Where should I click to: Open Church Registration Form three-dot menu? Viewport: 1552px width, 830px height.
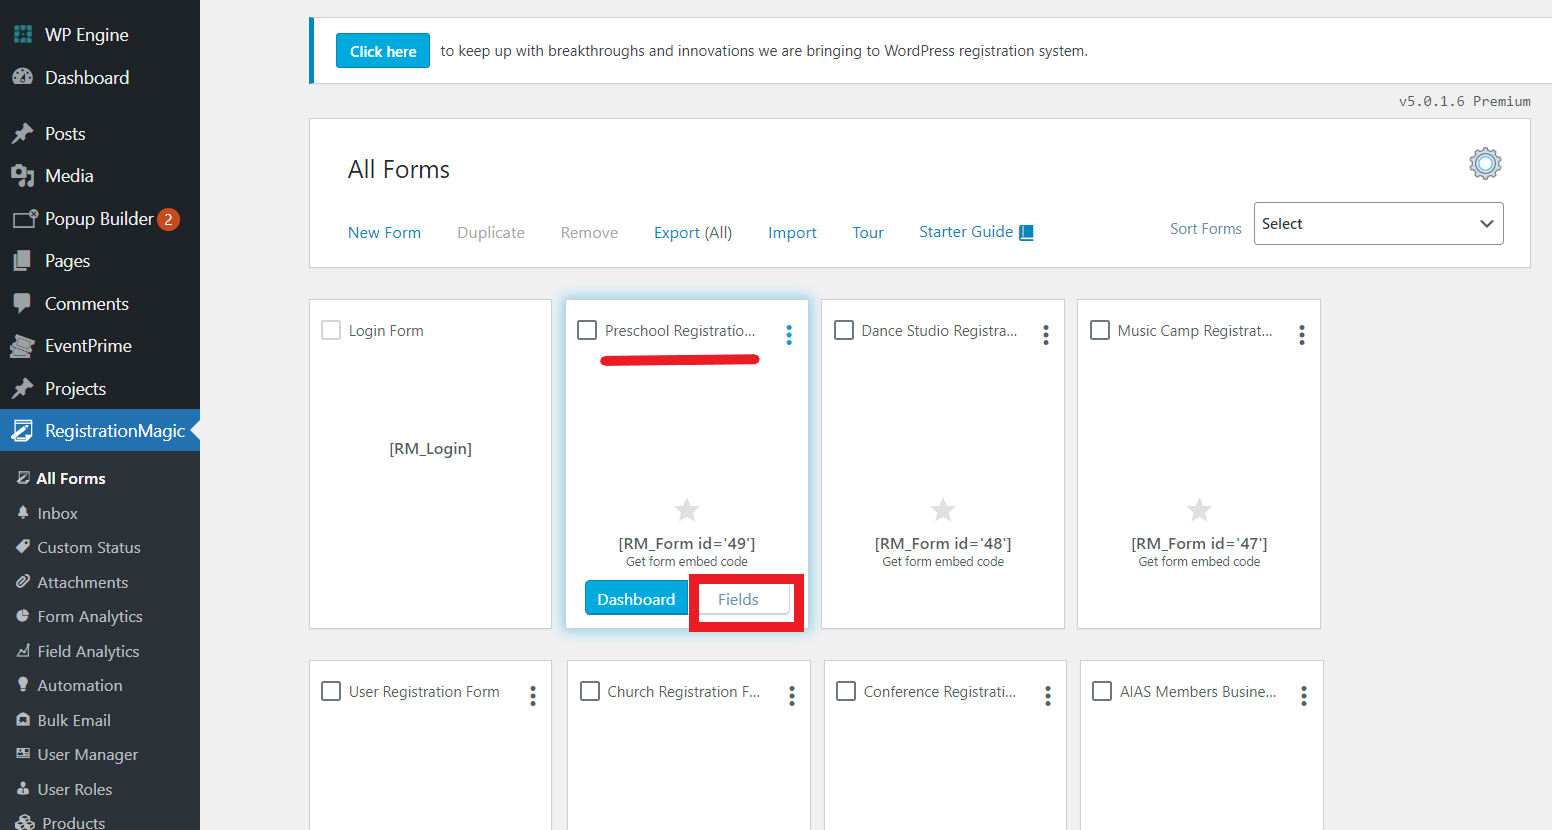point(792,696)
